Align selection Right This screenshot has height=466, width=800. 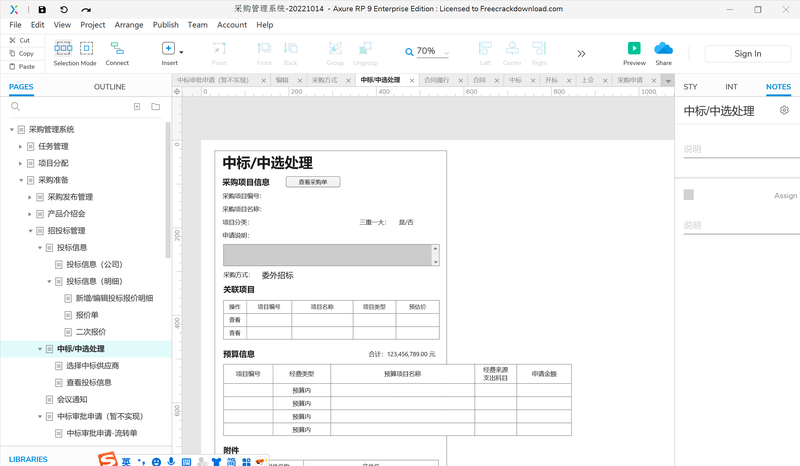point(539,53)
